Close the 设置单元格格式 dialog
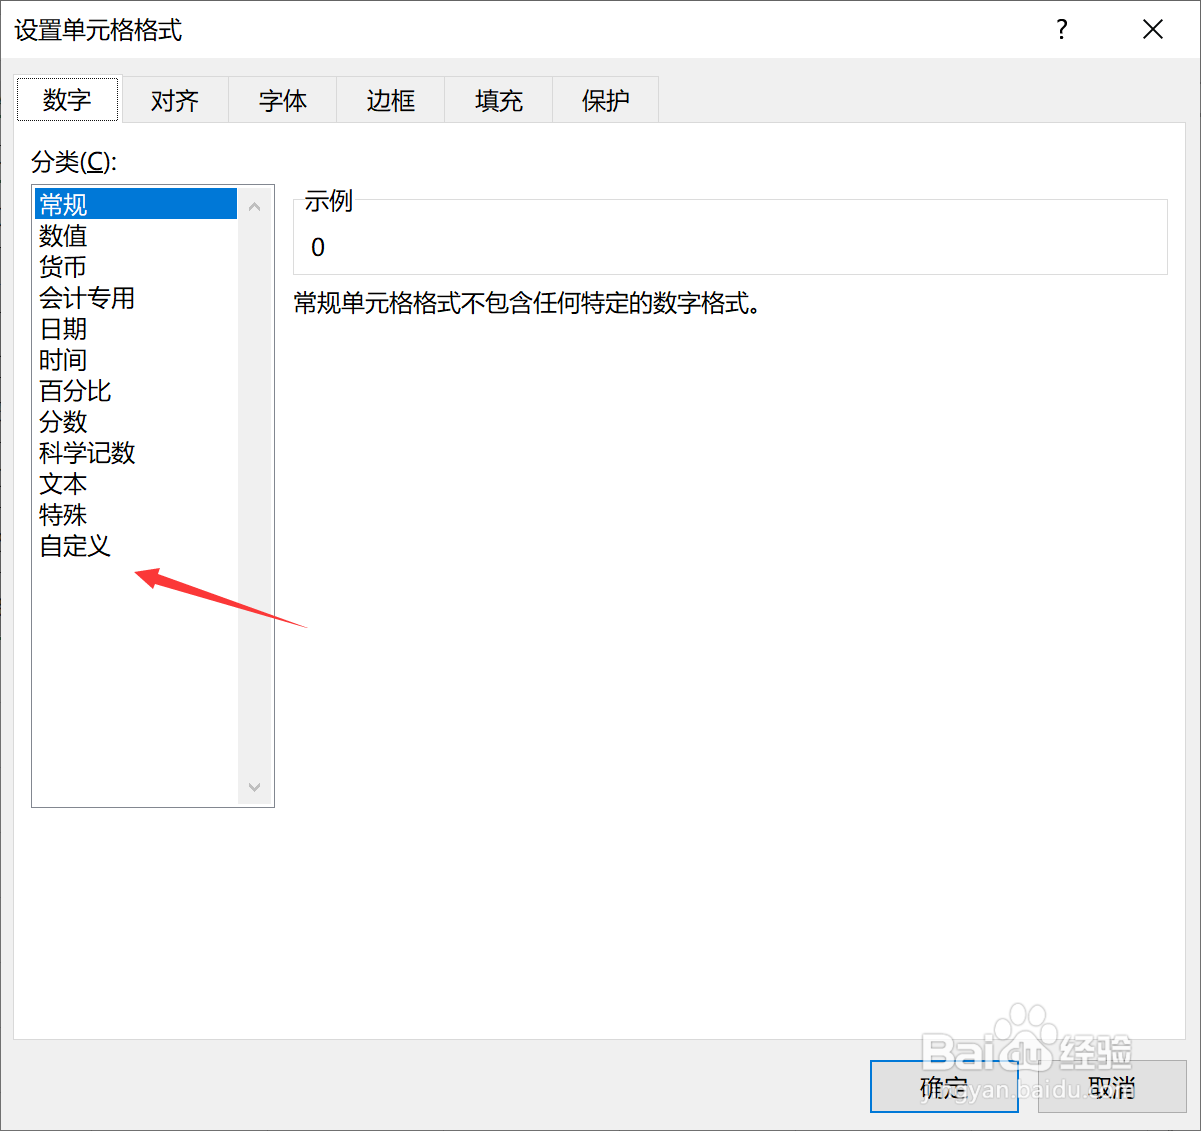This screenshot has height=1131, width=1201. (x=1153, y=30)
